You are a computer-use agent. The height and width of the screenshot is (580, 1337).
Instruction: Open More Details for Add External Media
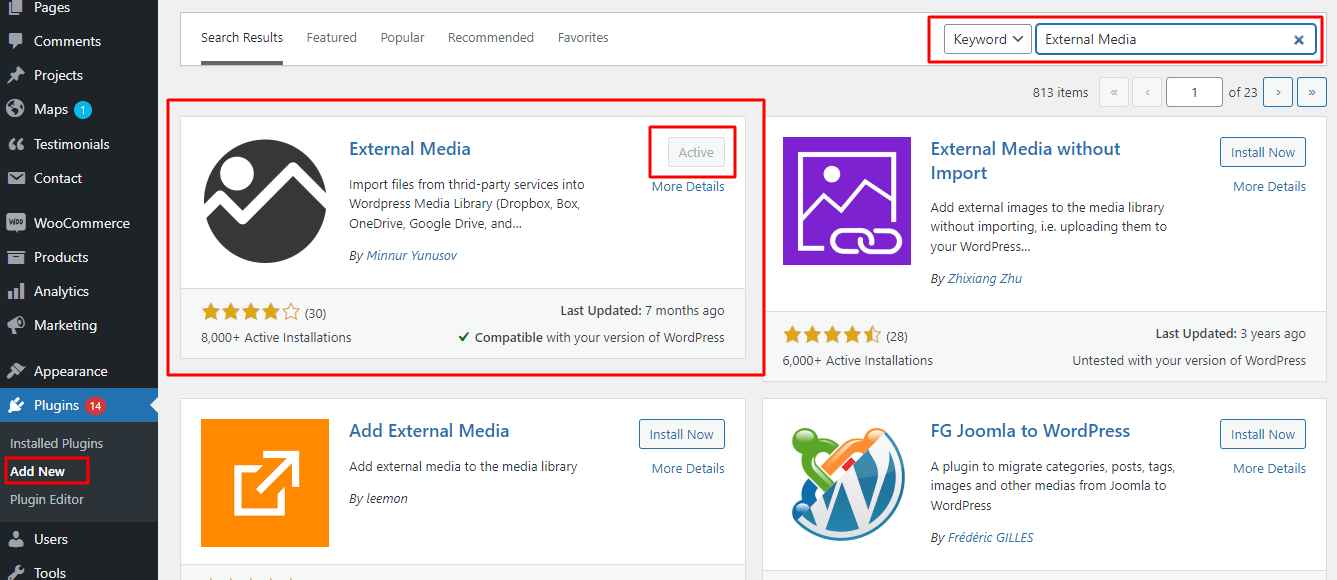coord(688,468)
